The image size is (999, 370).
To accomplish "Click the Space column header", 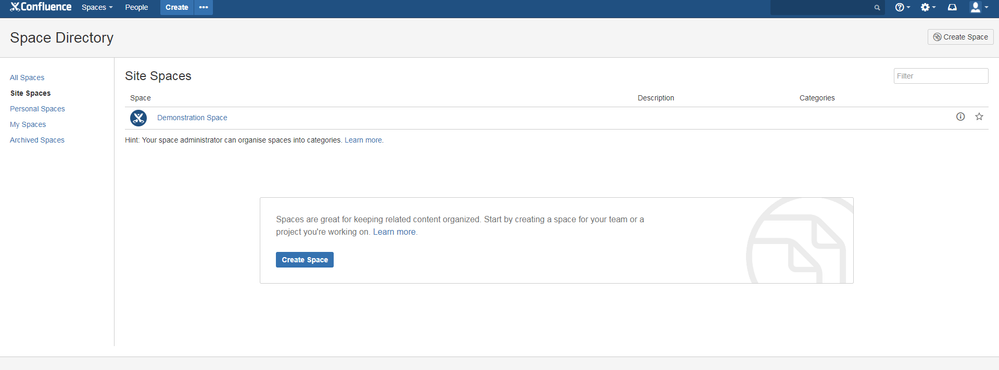I will tap(140, 98).
